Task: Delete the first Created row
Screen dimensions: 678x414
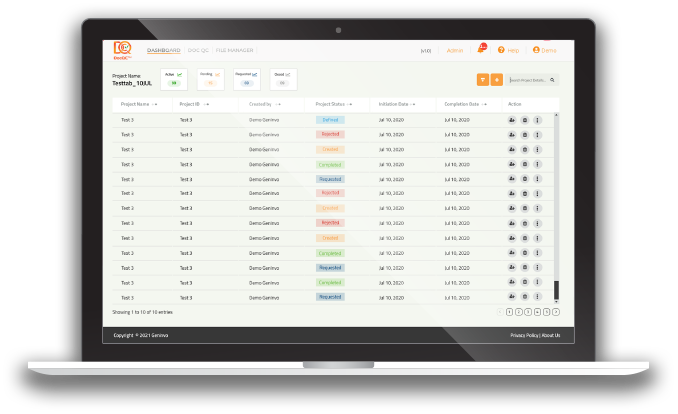Action: pyautogui.click(x=525, y=150)
